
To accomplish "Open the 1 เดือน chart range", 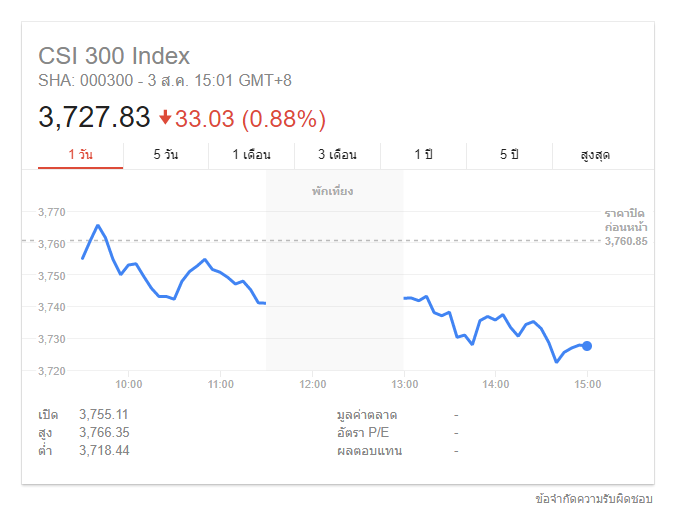I will pyautogui.click(x=251, y=155).
